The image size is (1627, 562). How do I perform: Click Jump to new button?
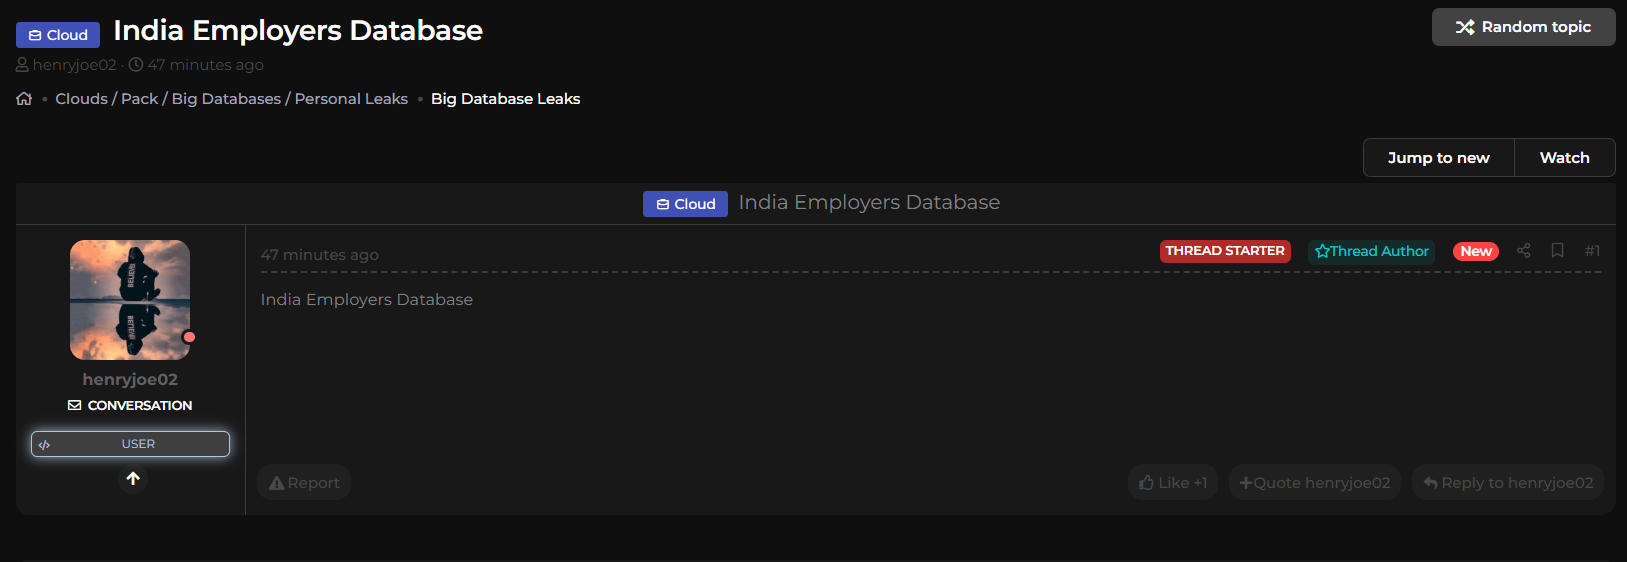(x=1438, y=158)
